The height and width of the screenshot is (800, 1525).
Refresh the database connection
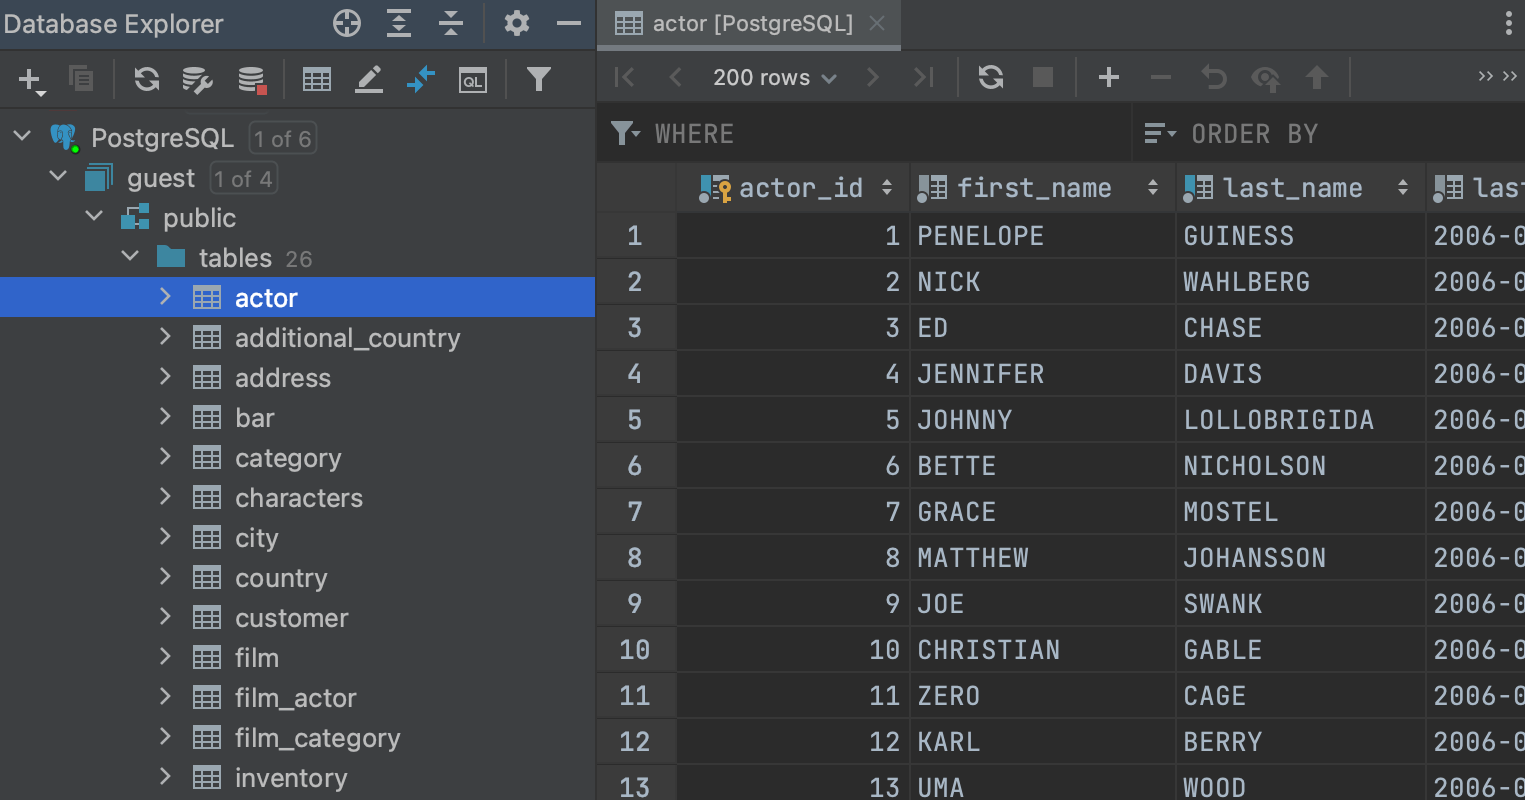(146, 78)
